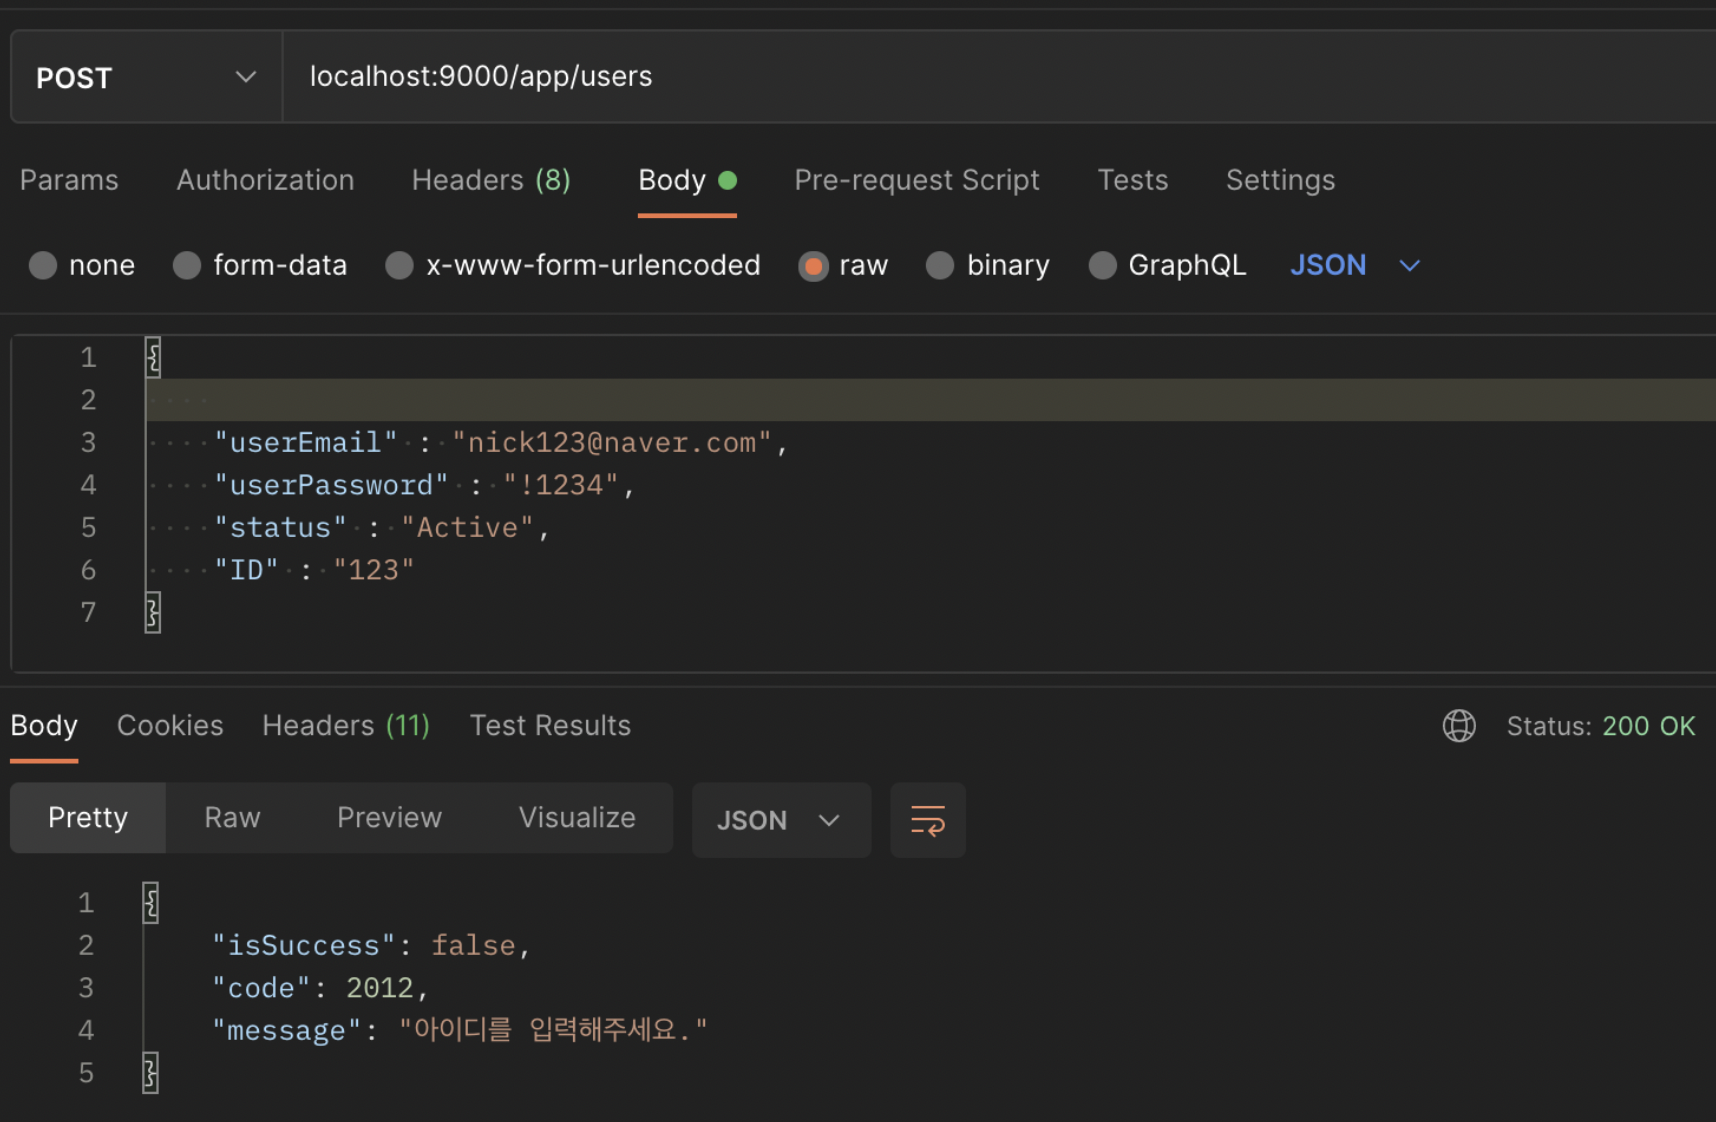Click the false value in response

473,946
